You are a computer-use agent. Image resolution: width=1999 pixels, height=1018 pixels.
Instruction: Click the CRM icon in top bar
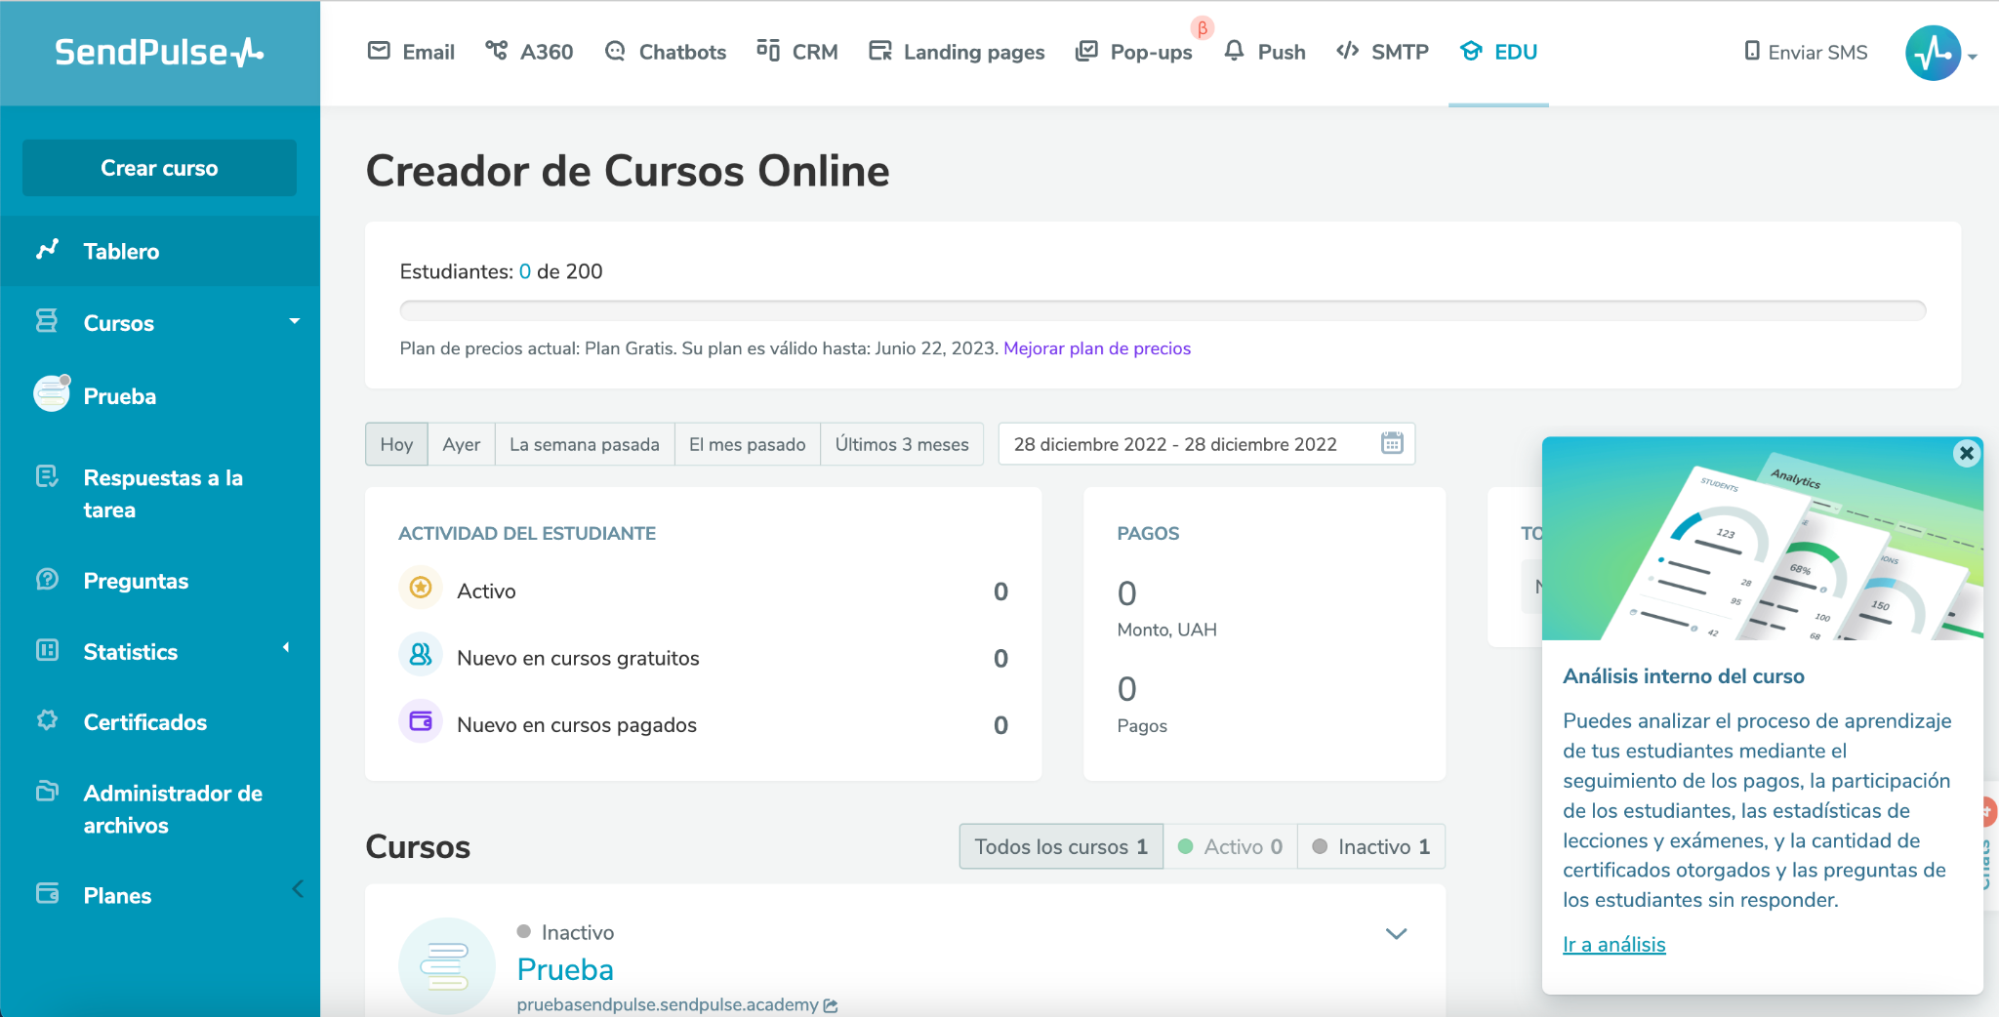point(768,50)
